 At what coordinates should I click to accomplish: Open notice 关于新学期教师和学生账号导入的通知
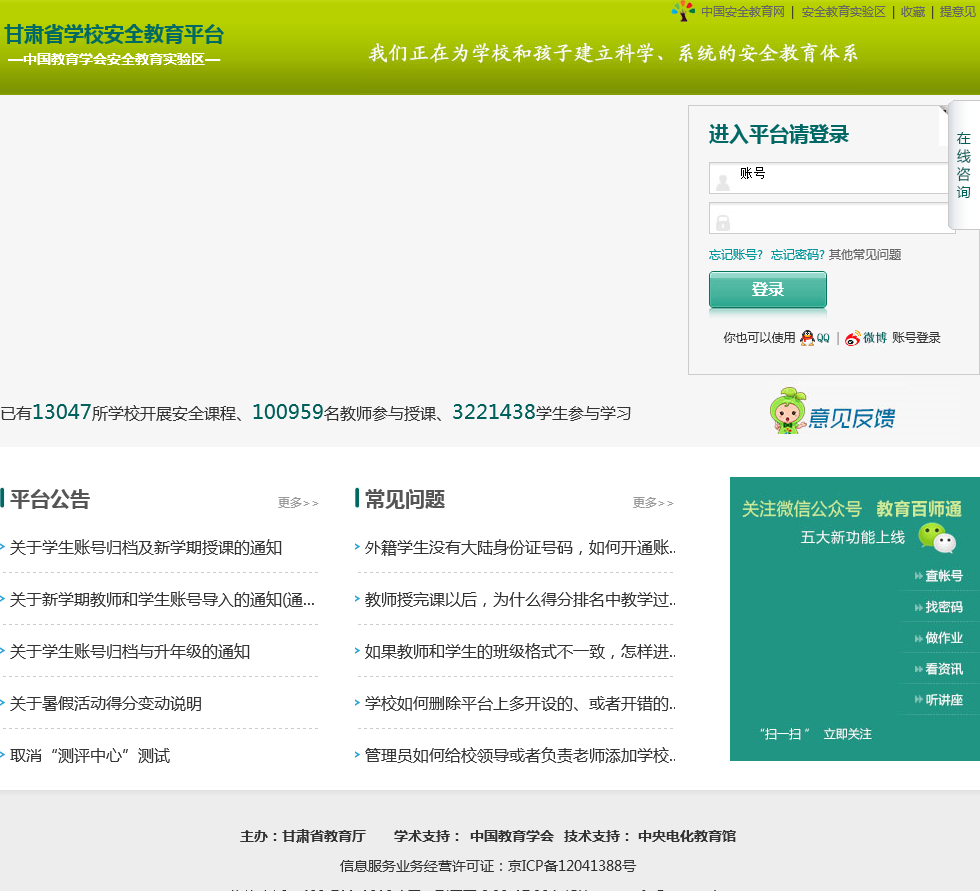point(162,600)
